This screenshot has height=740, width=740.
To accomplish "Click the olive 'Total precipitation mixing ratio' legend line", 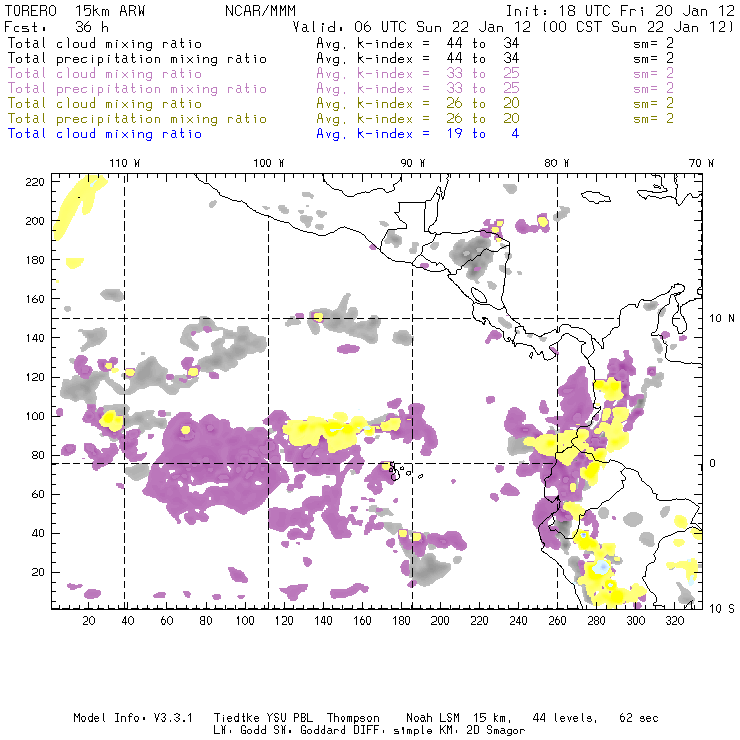I will click(x=137, y=118).
